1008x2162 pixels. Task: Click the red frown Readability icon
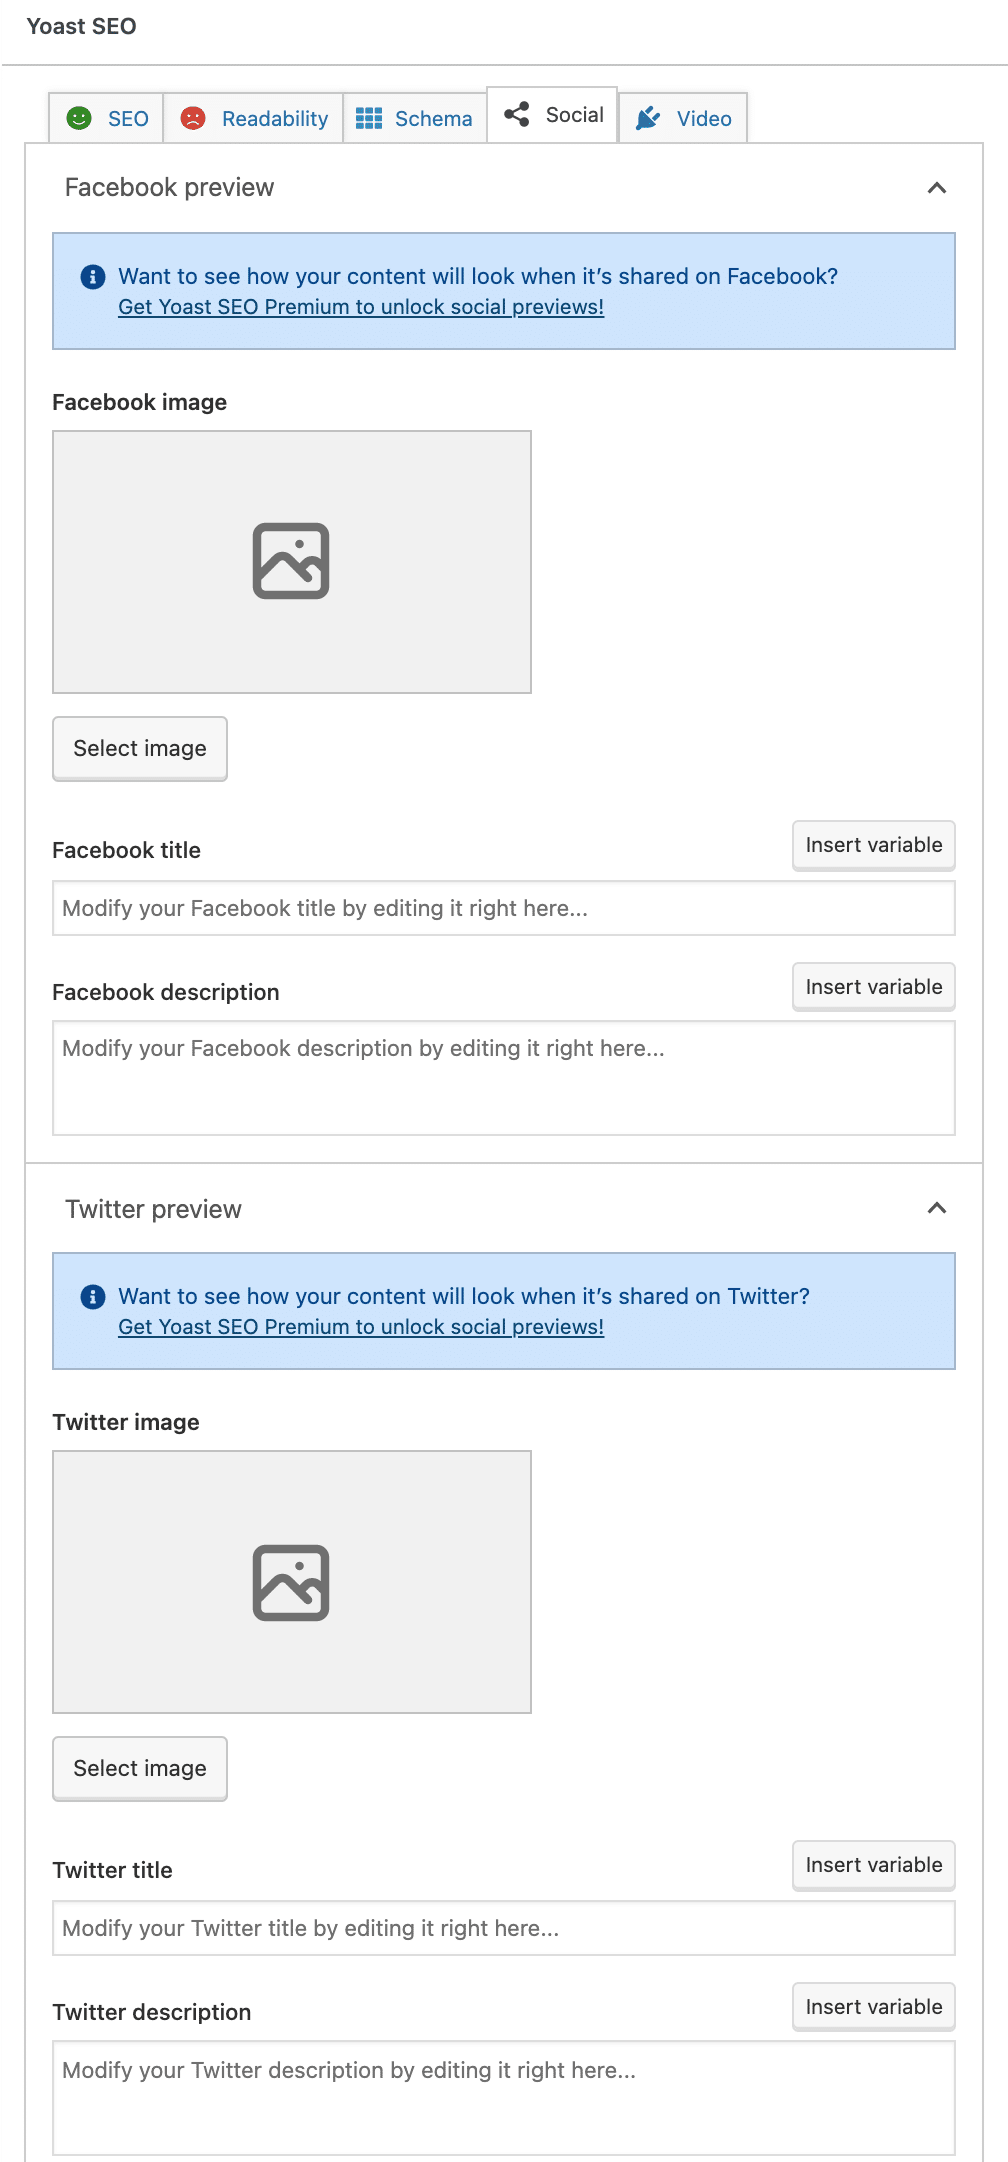(x=192, y=118)
